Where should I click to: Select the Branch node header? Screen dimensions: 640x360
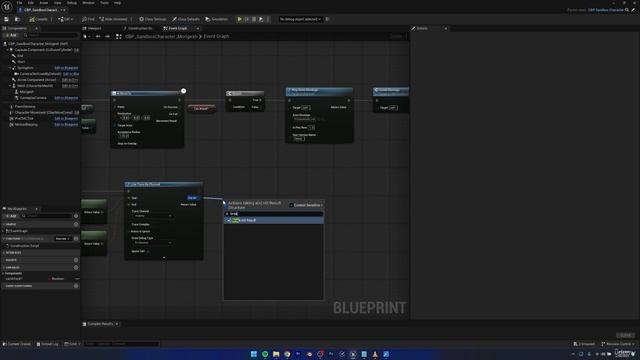[245, 93]
